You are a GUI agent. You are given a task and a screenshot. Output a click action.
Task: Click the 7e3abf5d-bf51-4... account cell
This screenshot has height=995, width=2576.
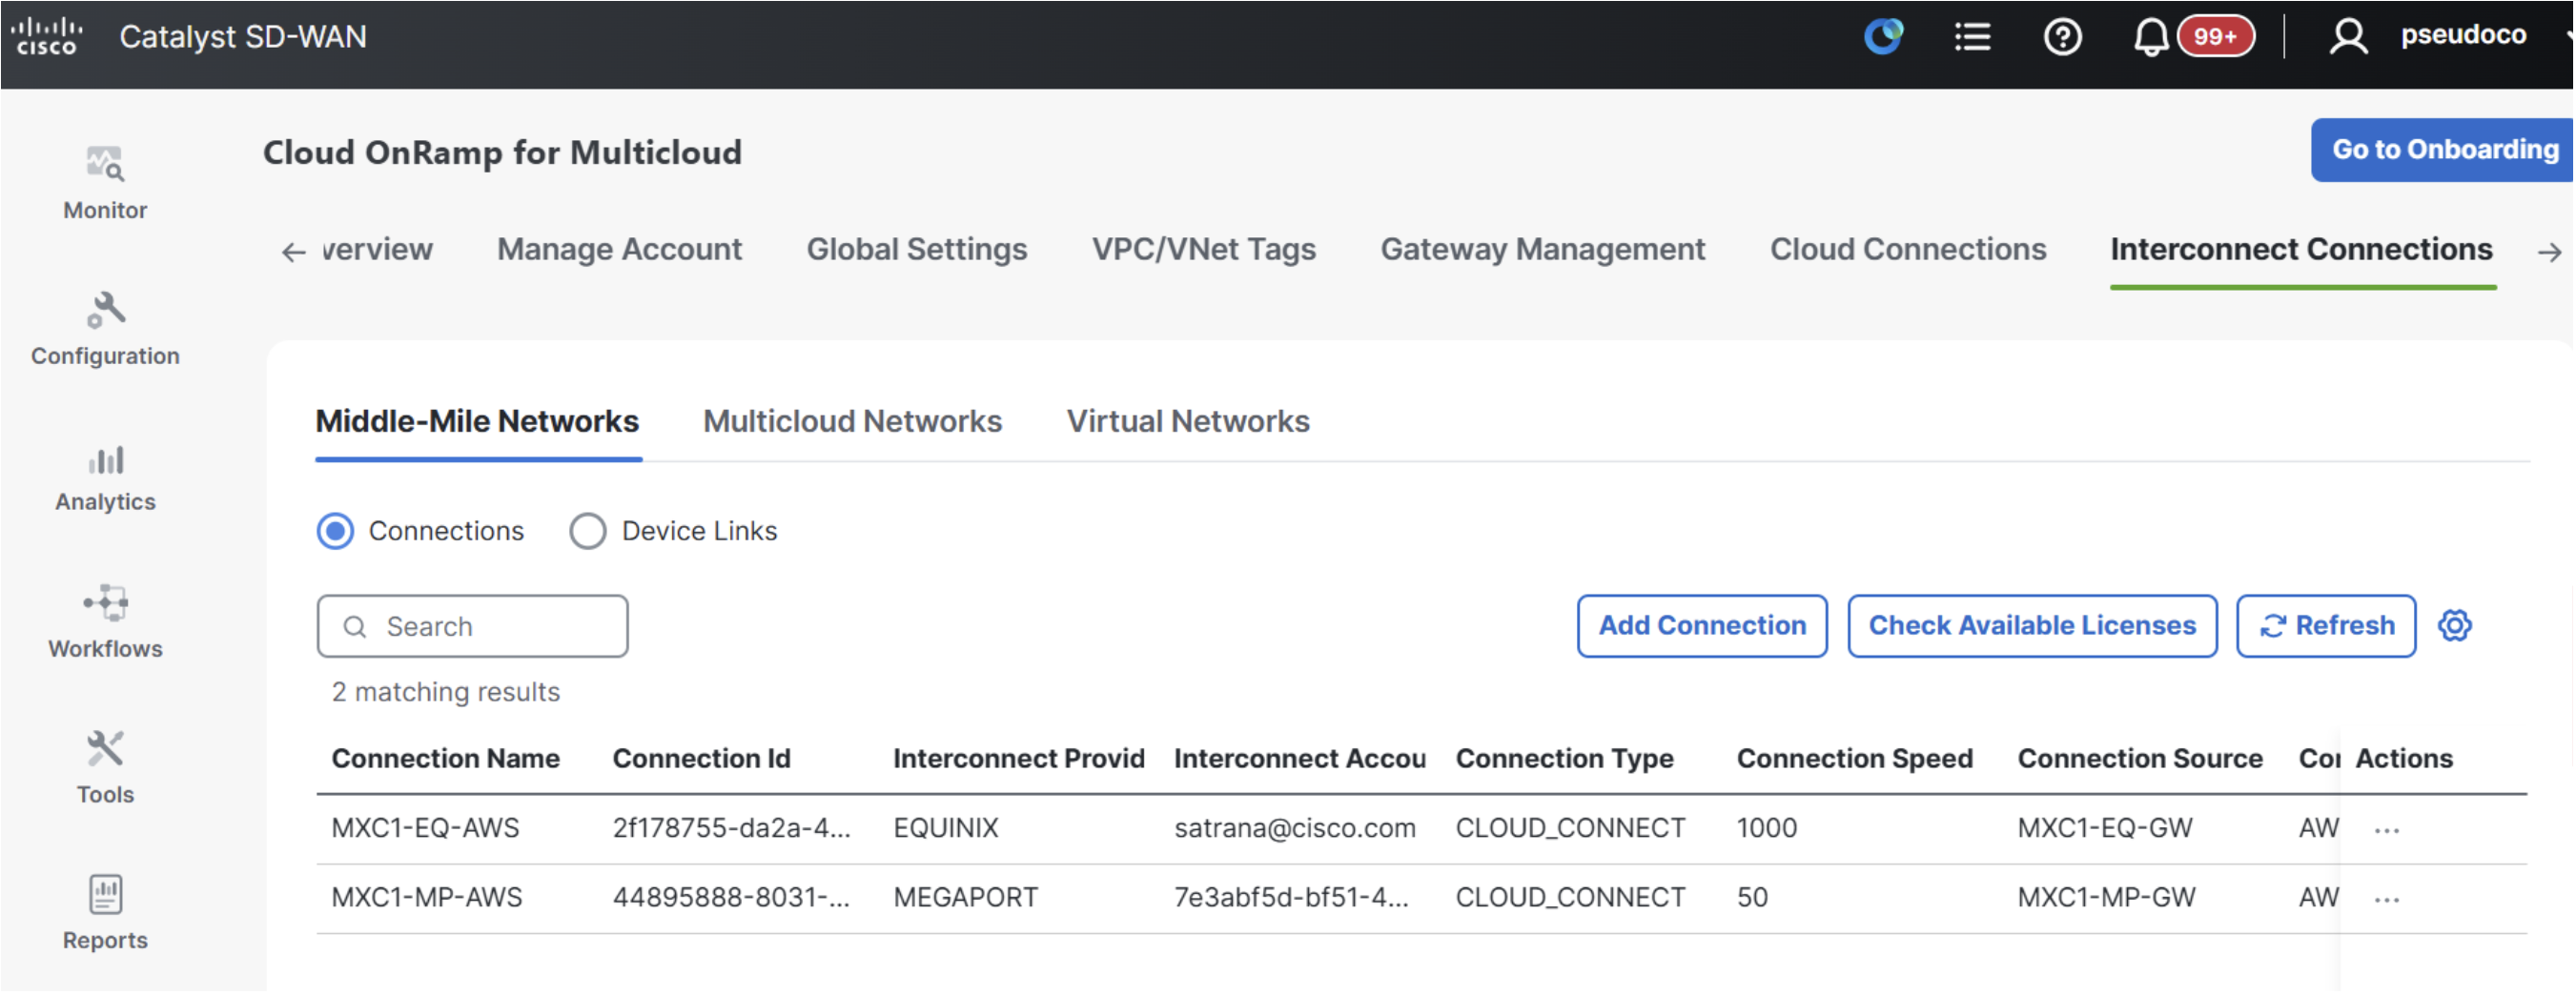[1291, 899]
